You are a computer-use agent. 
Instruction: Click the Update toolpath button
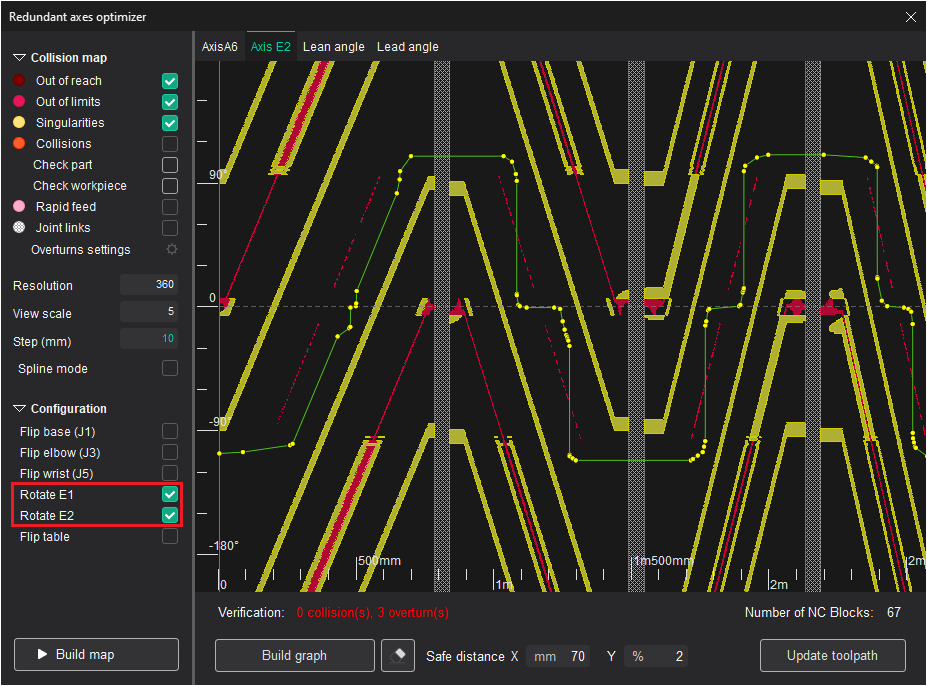point(832,656)
